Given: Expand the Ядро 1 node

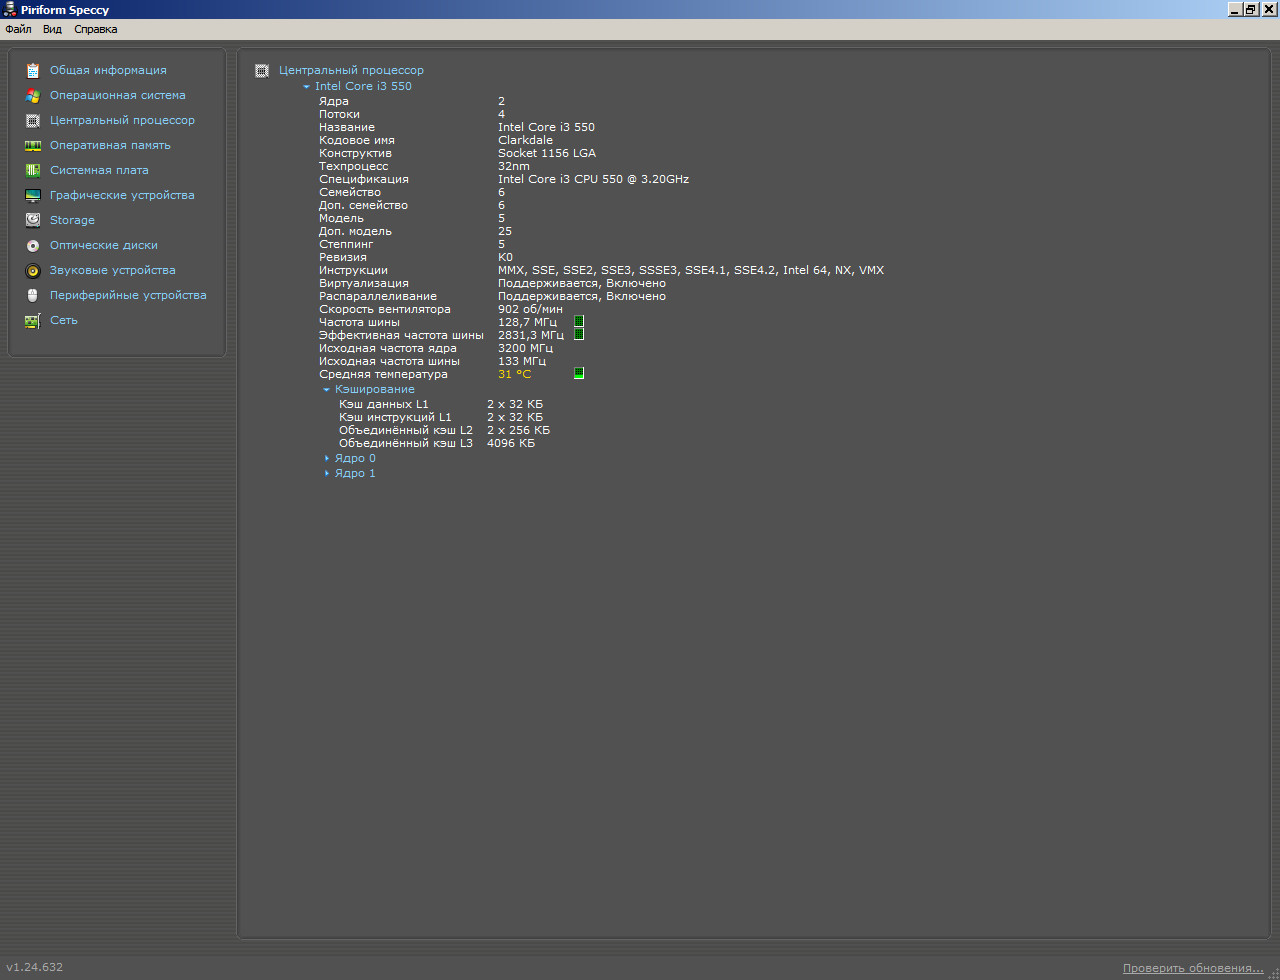Looking at the screenshot, I should point(327,474).
